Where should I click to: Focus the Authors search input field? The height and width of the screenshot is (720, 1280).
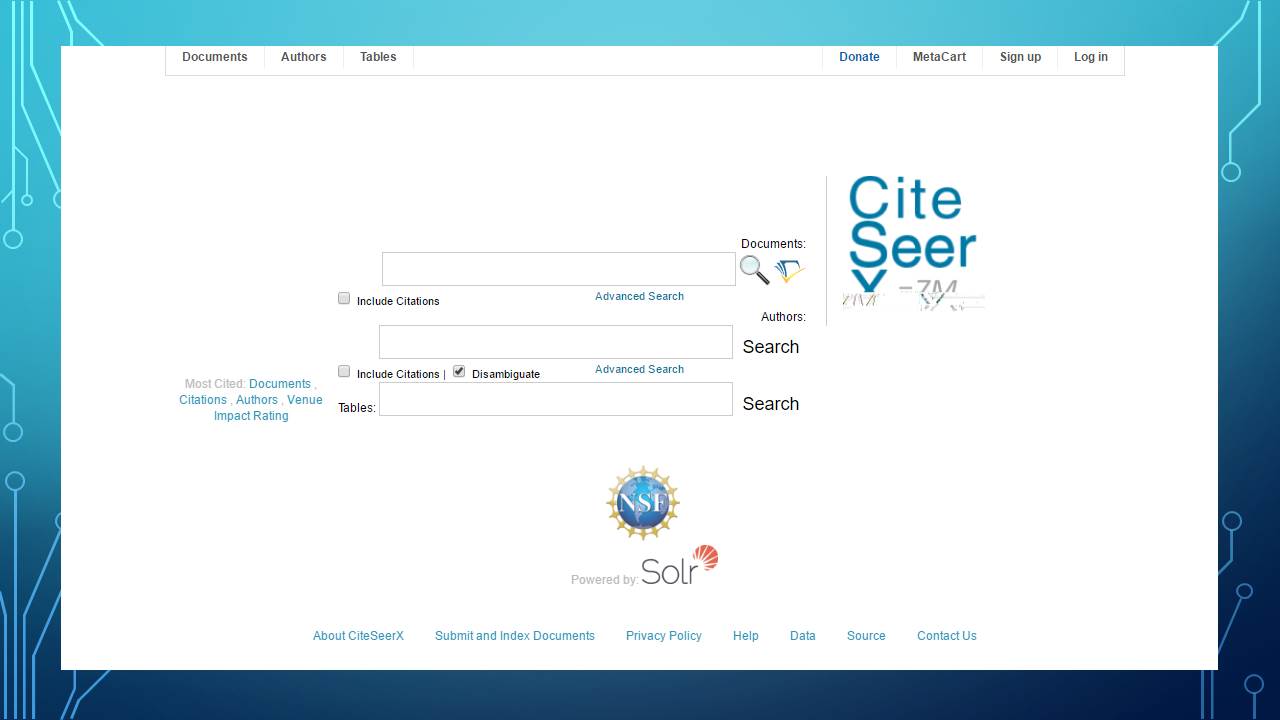click(556, 342)
